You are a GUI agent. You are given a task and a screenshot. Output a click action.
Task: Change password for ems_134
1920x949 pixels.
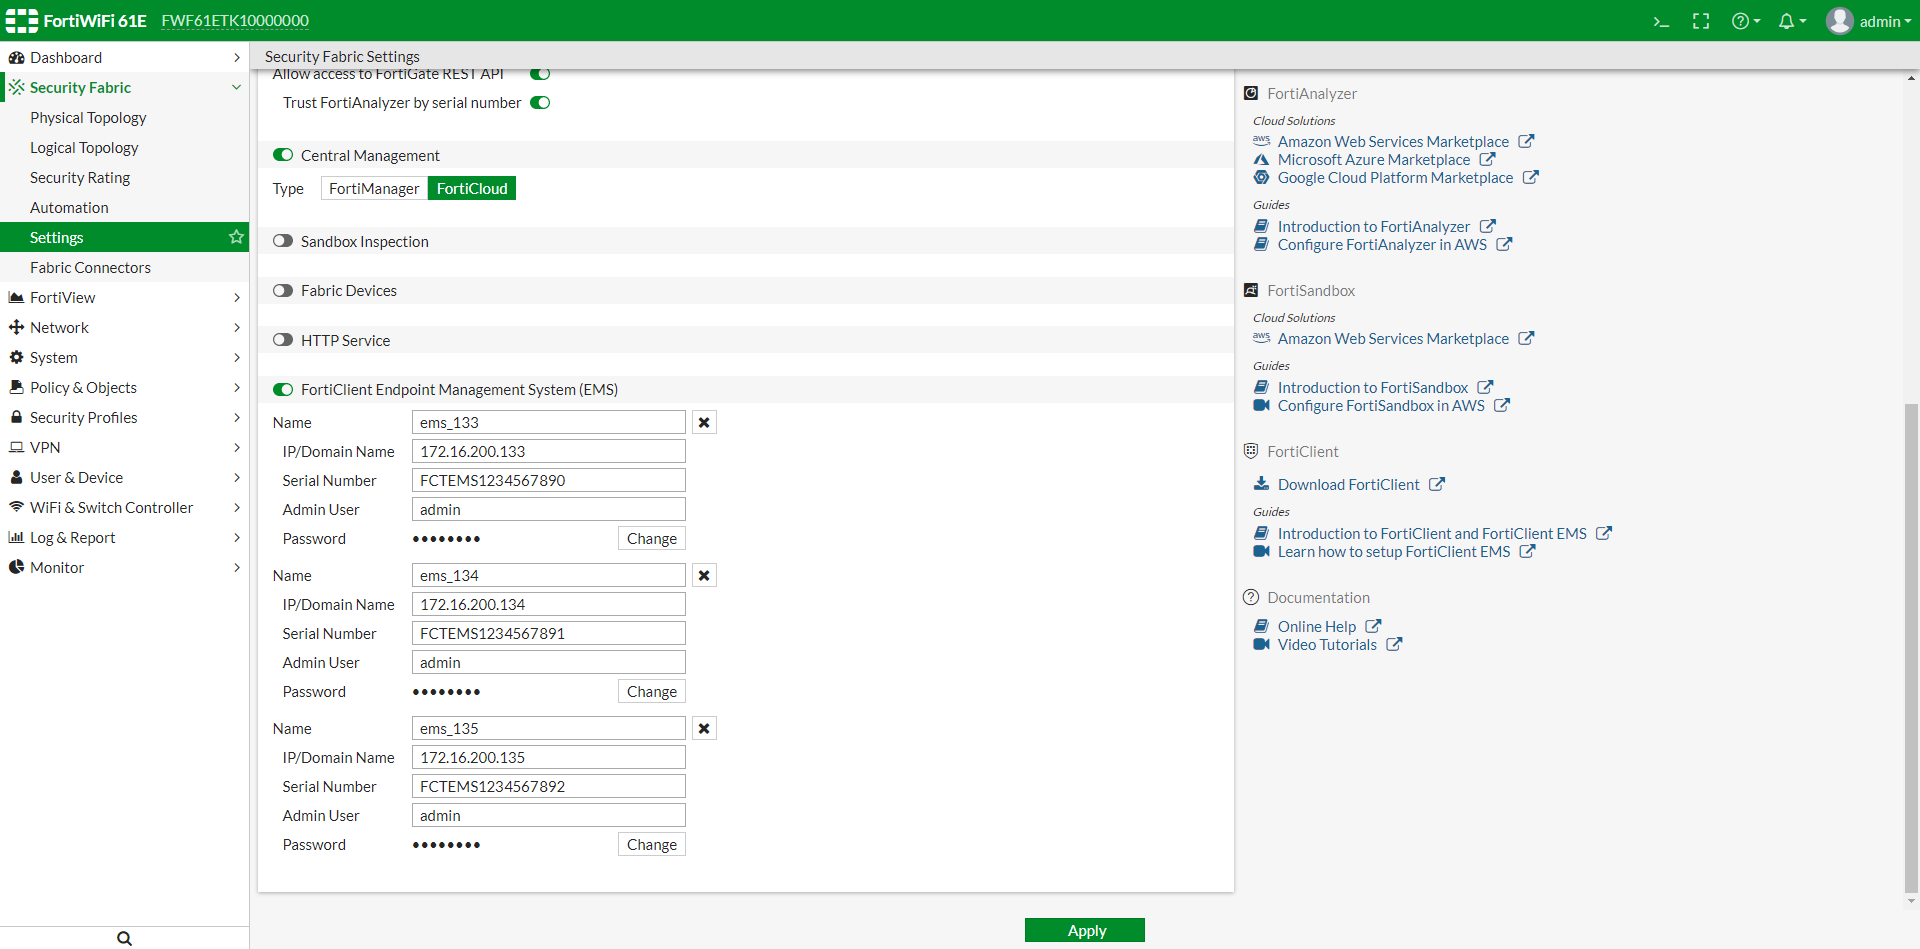(651, 691)
